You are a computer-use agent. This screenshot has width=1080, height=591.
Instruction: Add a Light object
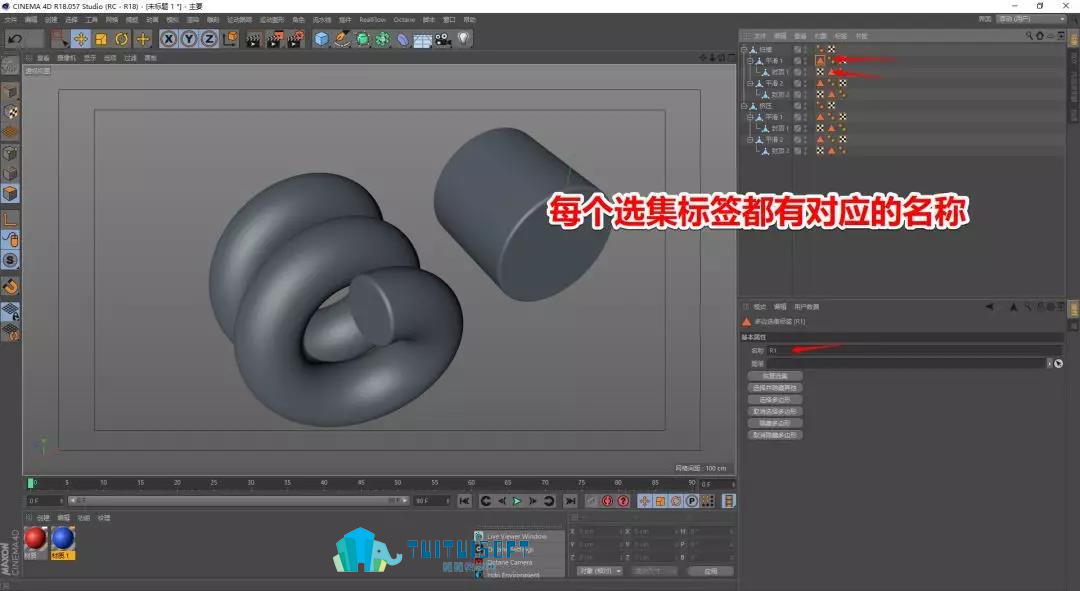tap(464, 39)
